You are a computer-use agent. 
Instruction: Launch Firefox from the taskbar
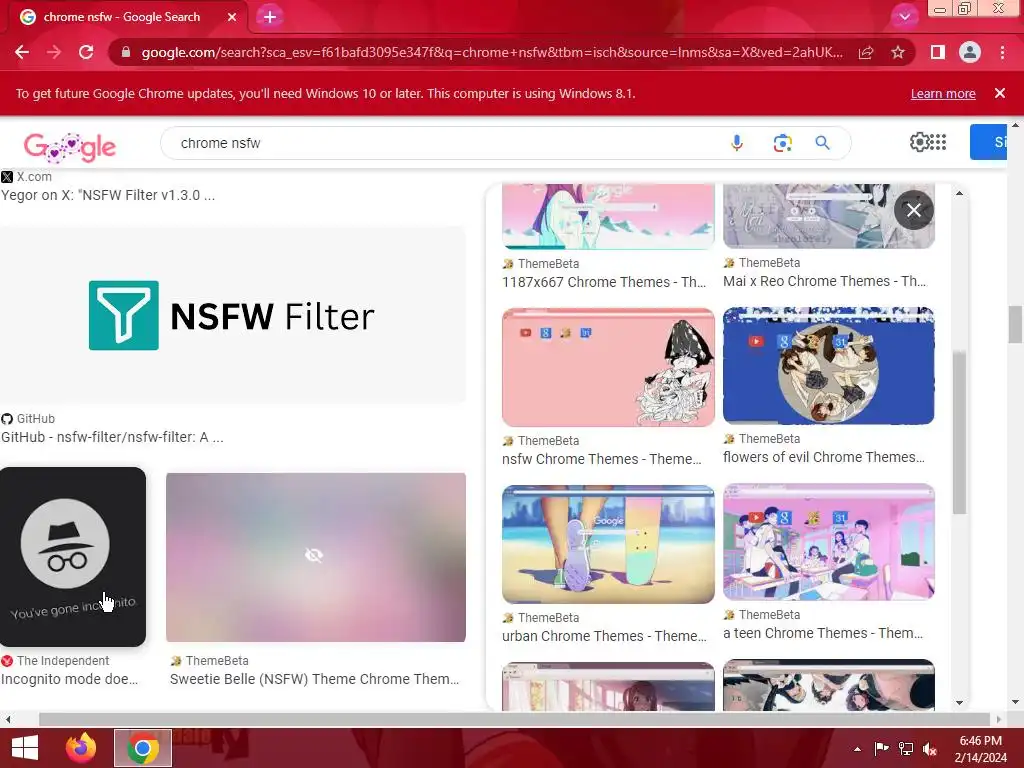coord(81,748)
